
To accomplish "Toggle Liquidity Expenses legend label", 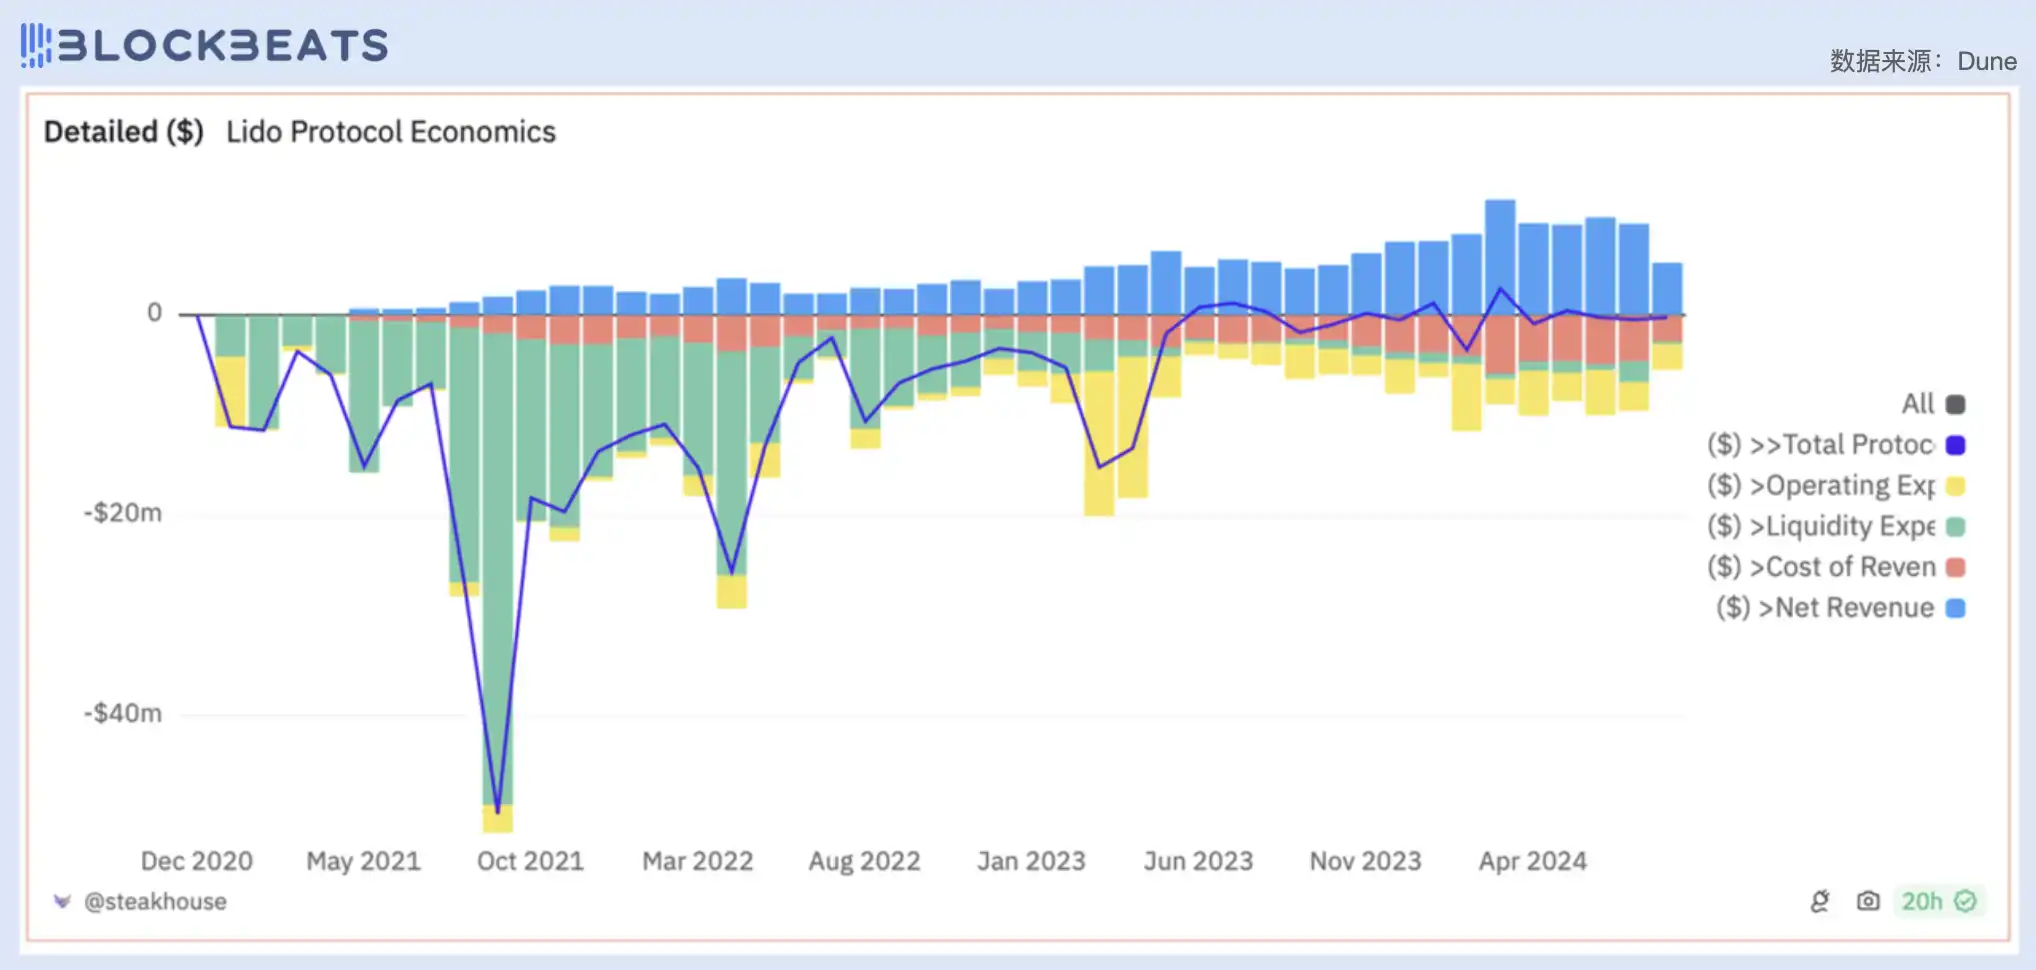I will tap(1820, 526).
